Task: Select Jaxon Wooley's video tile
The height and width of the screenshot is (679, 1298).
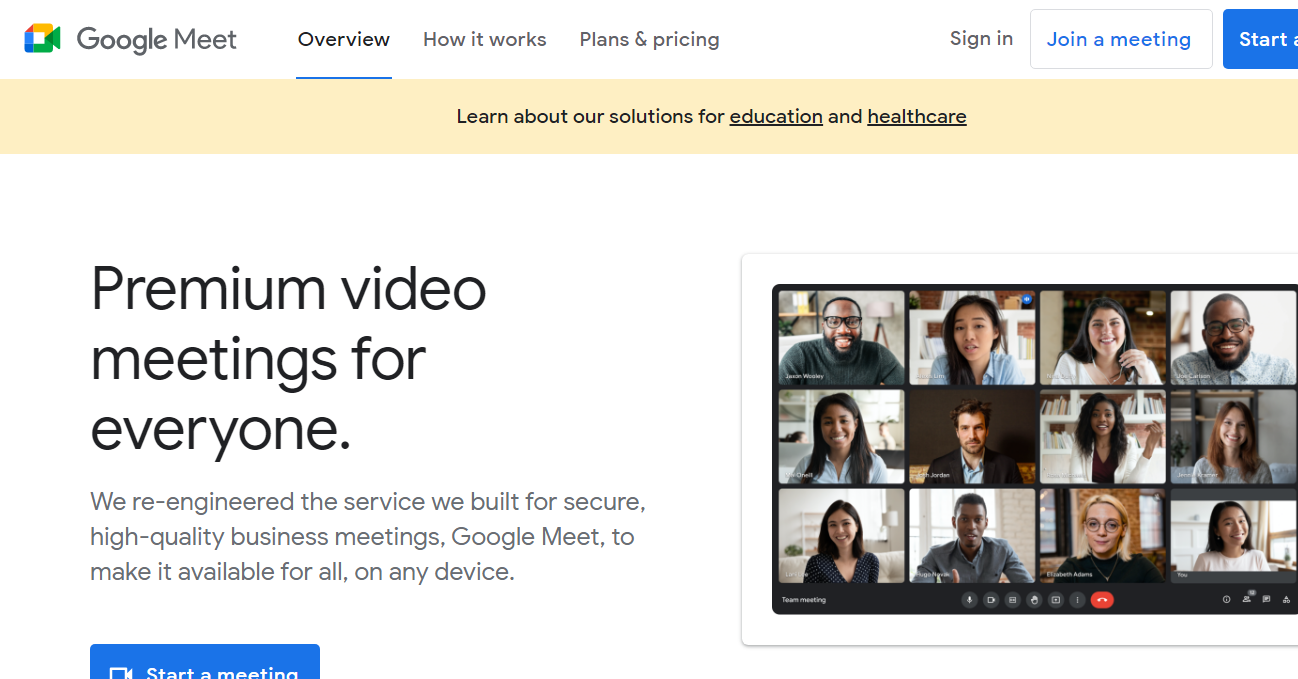Action: click(x=841, y=338)
